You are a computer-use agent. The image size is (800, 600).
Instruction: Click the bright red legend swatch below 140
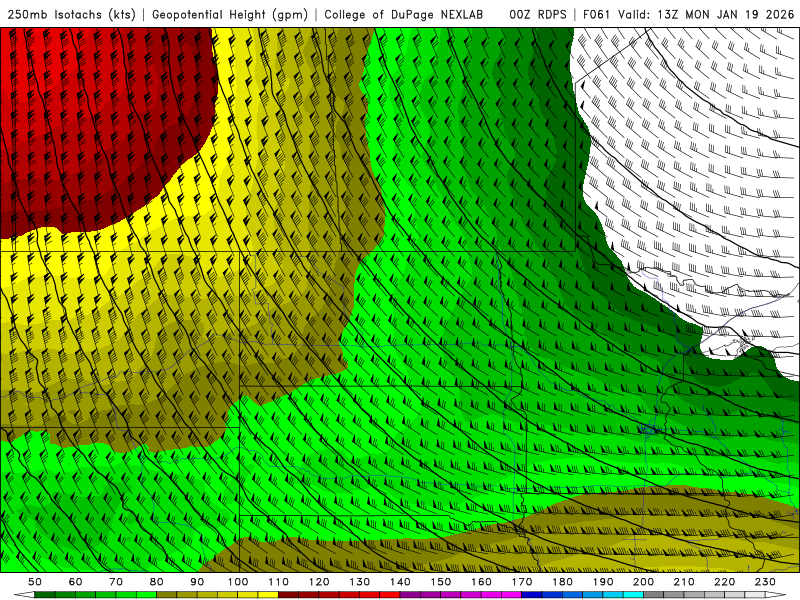tap(390, 595)
